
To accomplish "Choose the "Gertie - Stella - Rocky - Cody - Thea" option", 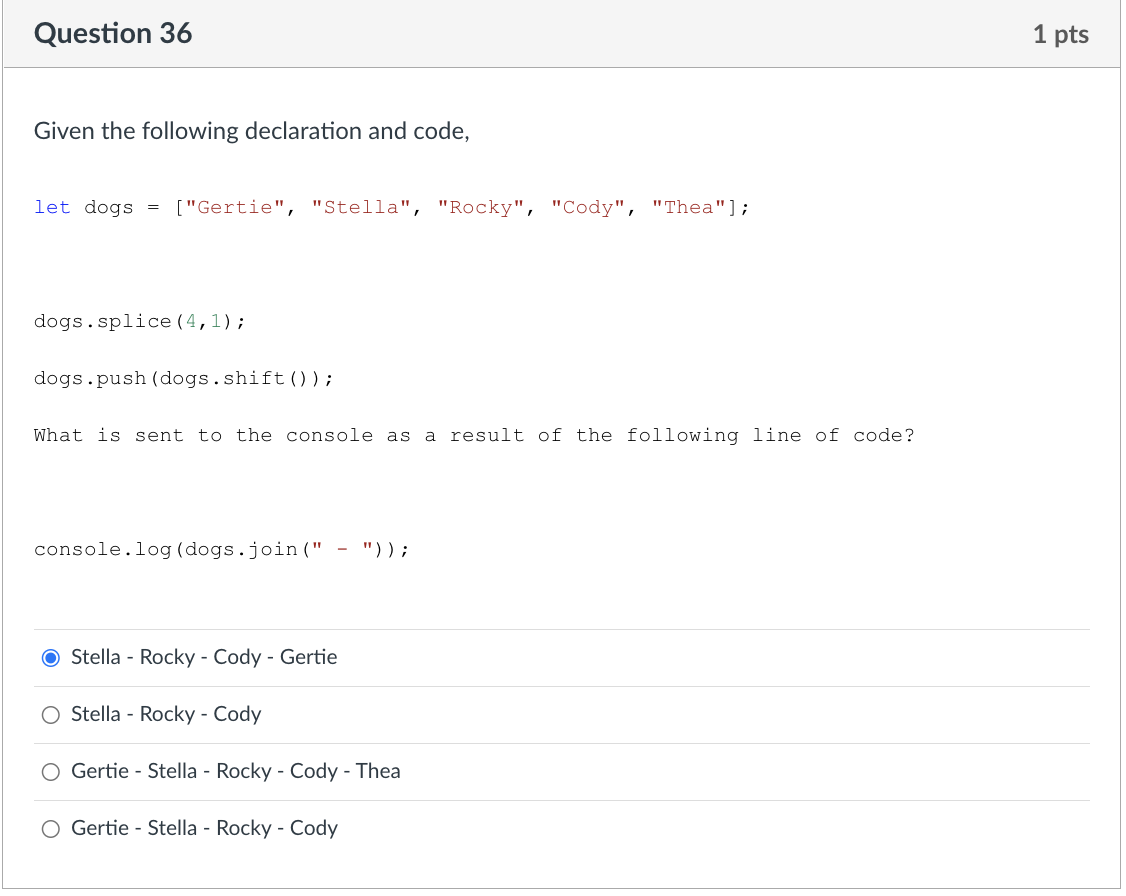I will click(50, 771).
